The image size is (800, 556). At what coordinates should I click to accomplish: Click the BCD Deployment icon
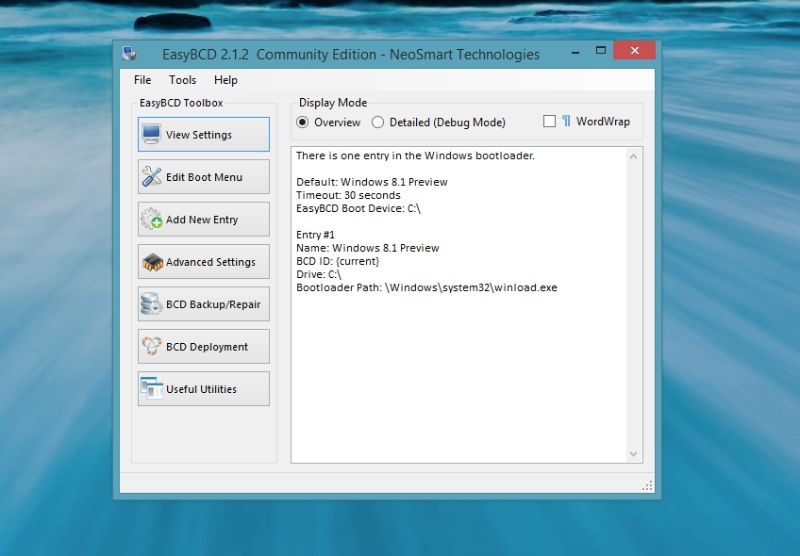[x=152, y=347]
